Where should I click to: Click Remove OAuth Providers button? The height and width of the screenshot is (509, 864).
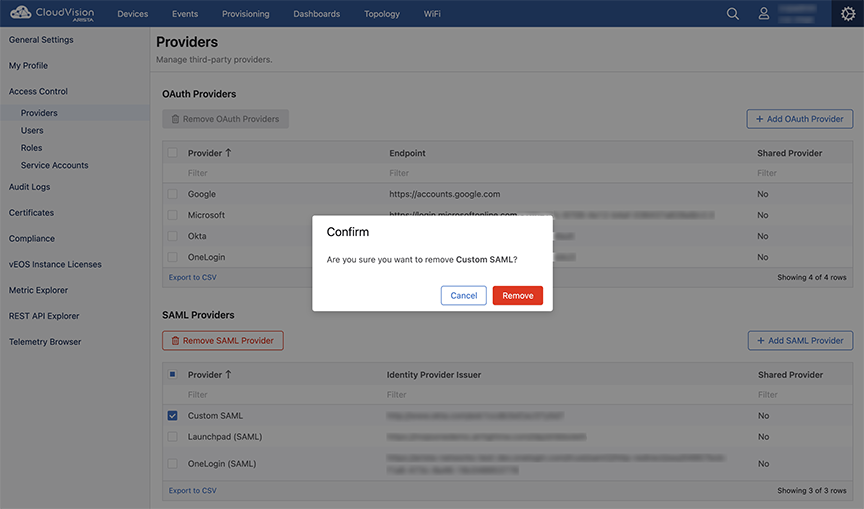(225, 119)
